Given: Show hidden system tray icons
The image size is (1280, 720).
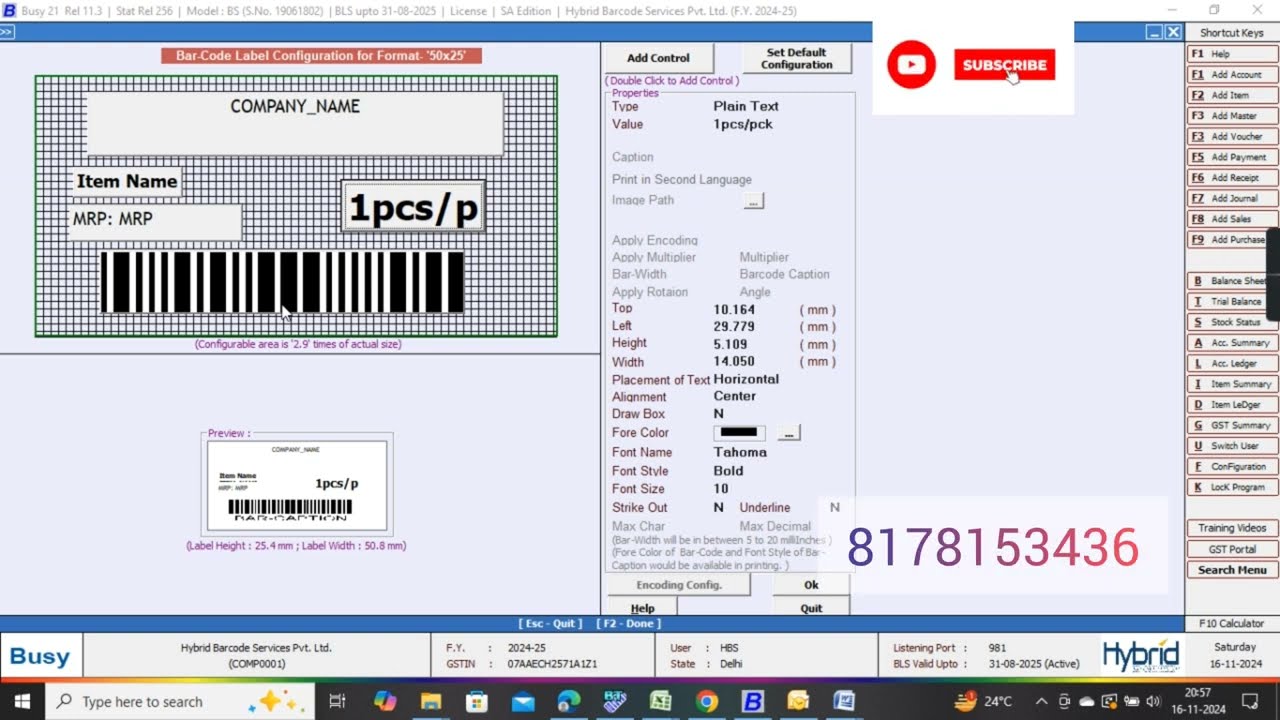Looking at the screenshot, I should pos(1041,701).
